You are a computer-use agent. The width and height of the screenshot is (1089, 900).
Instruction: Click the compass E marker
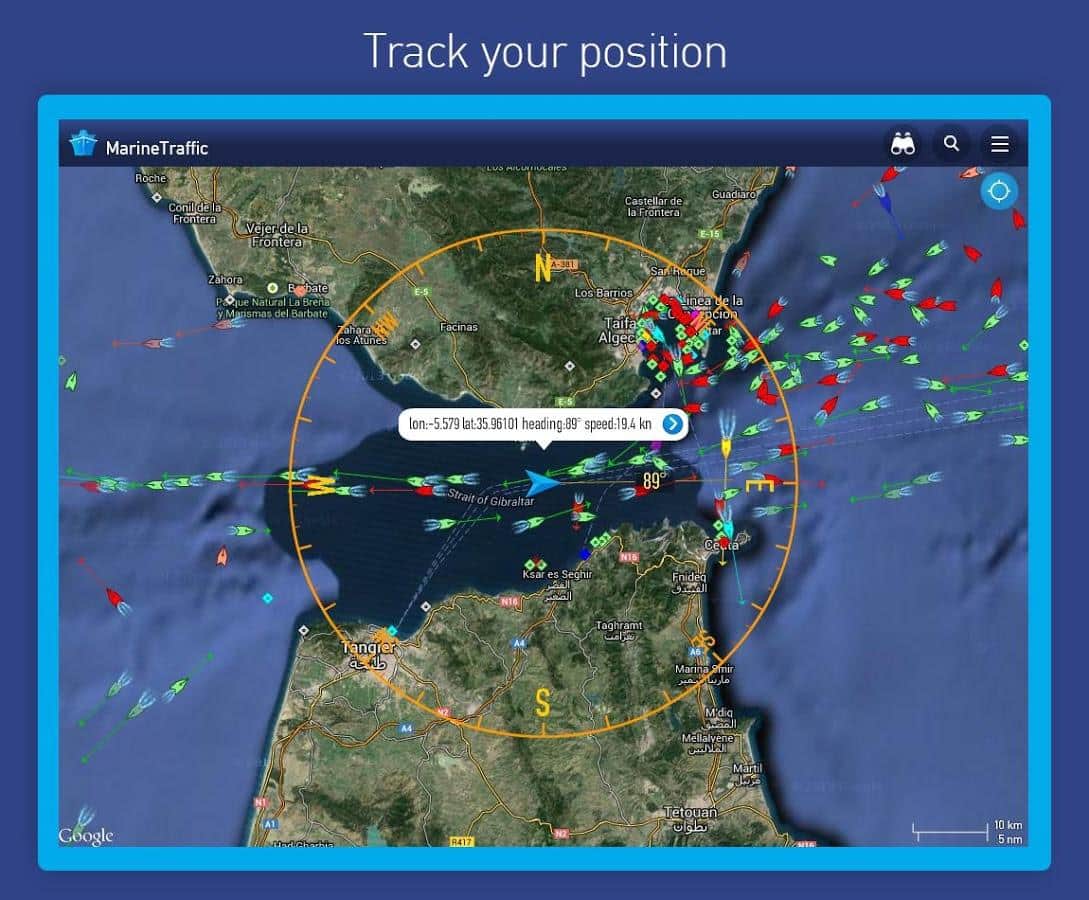coord(760,486)
